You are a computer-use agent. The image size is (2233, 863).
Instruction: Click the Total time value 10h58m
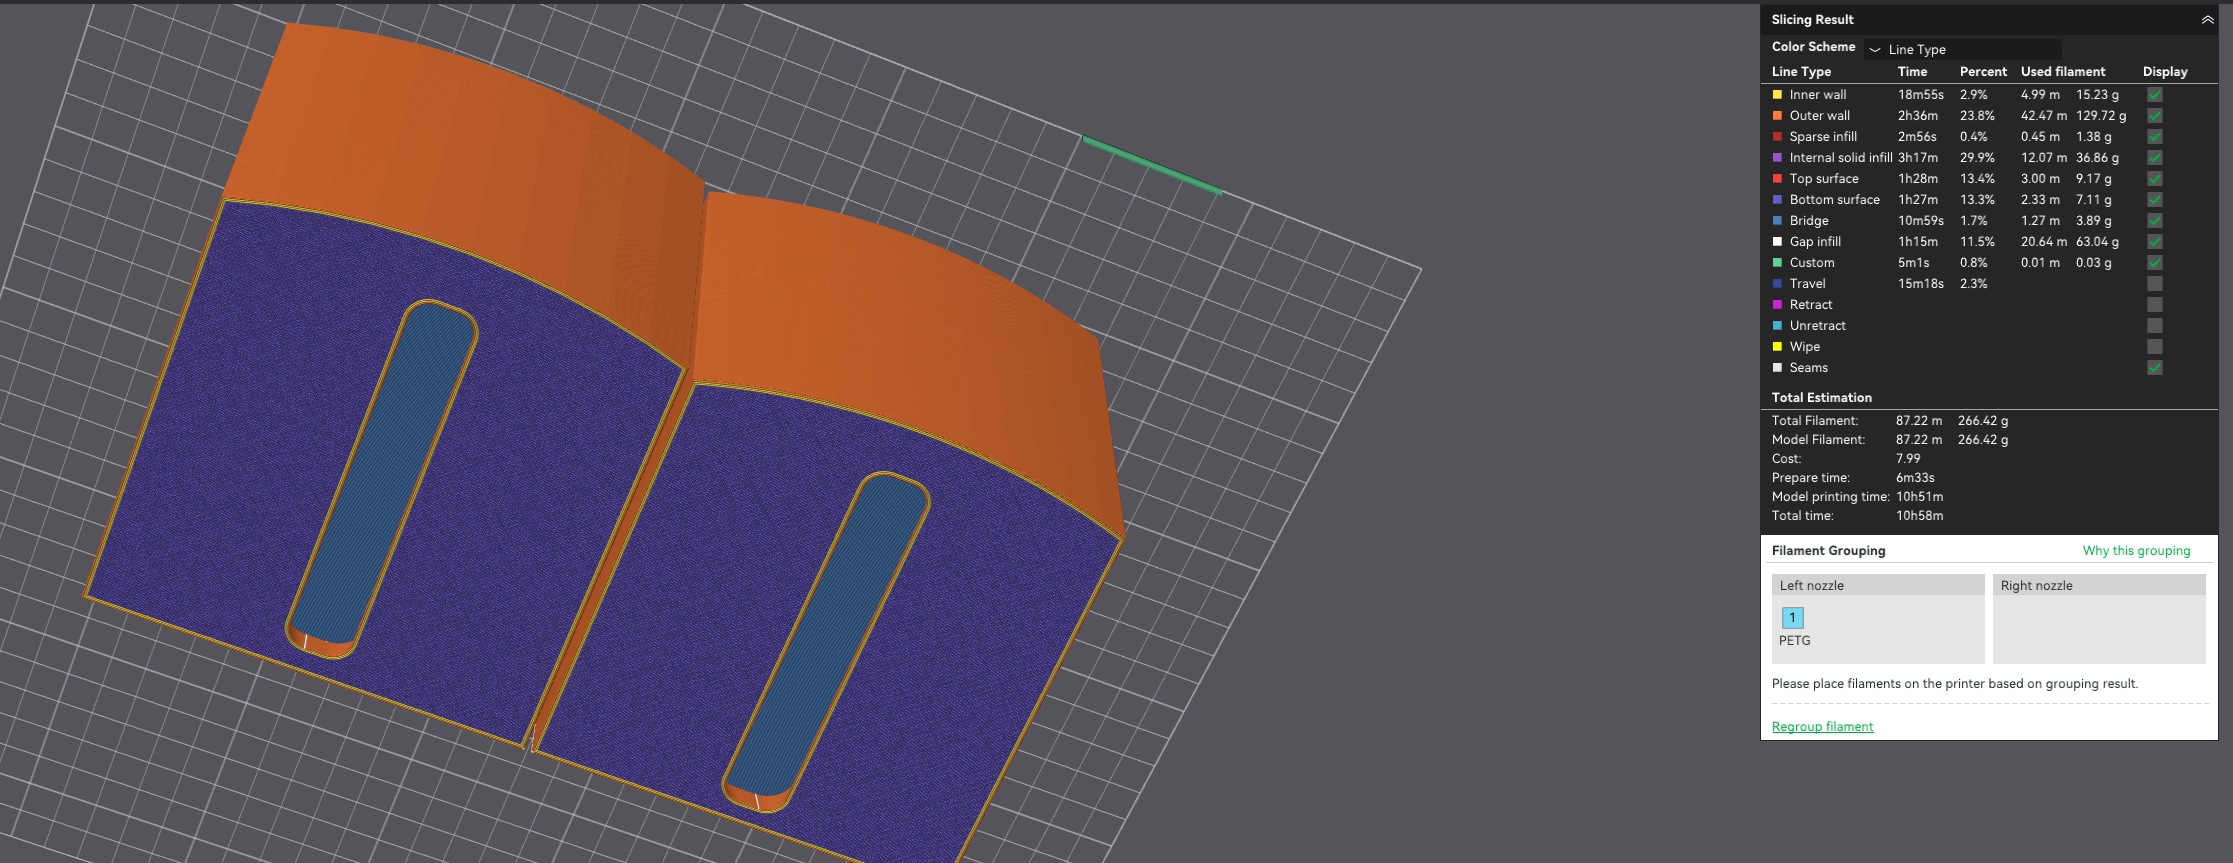[x=1919, y=516]
